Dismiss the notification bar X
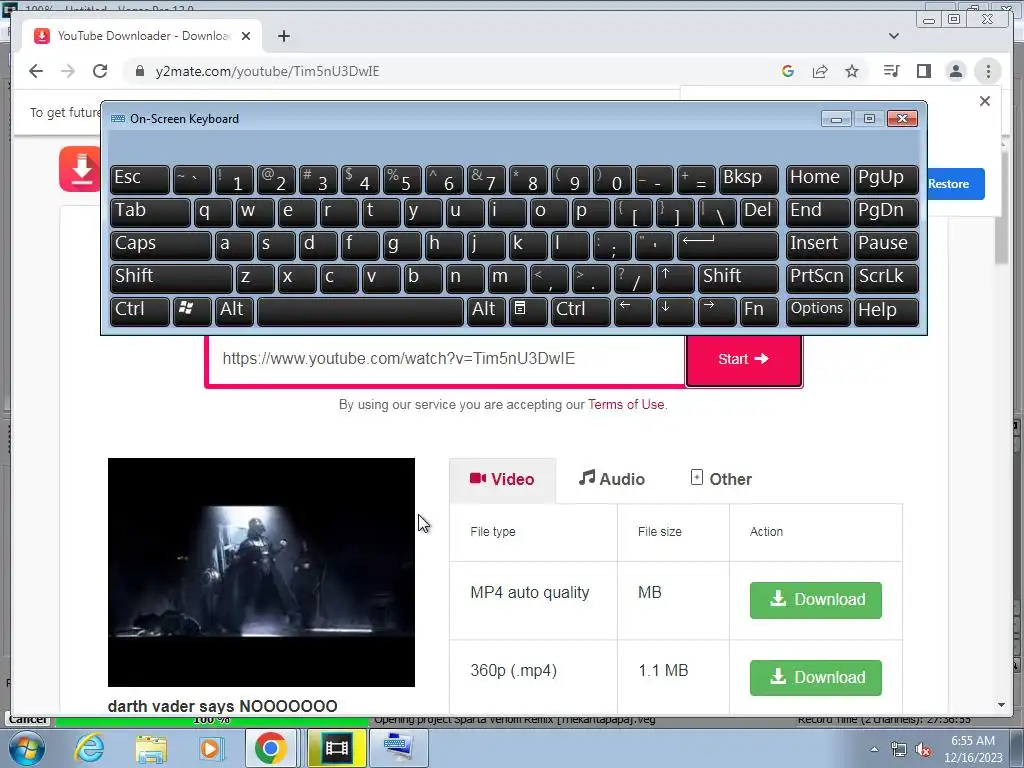The image size is (1024, 768). click(985, 101)
